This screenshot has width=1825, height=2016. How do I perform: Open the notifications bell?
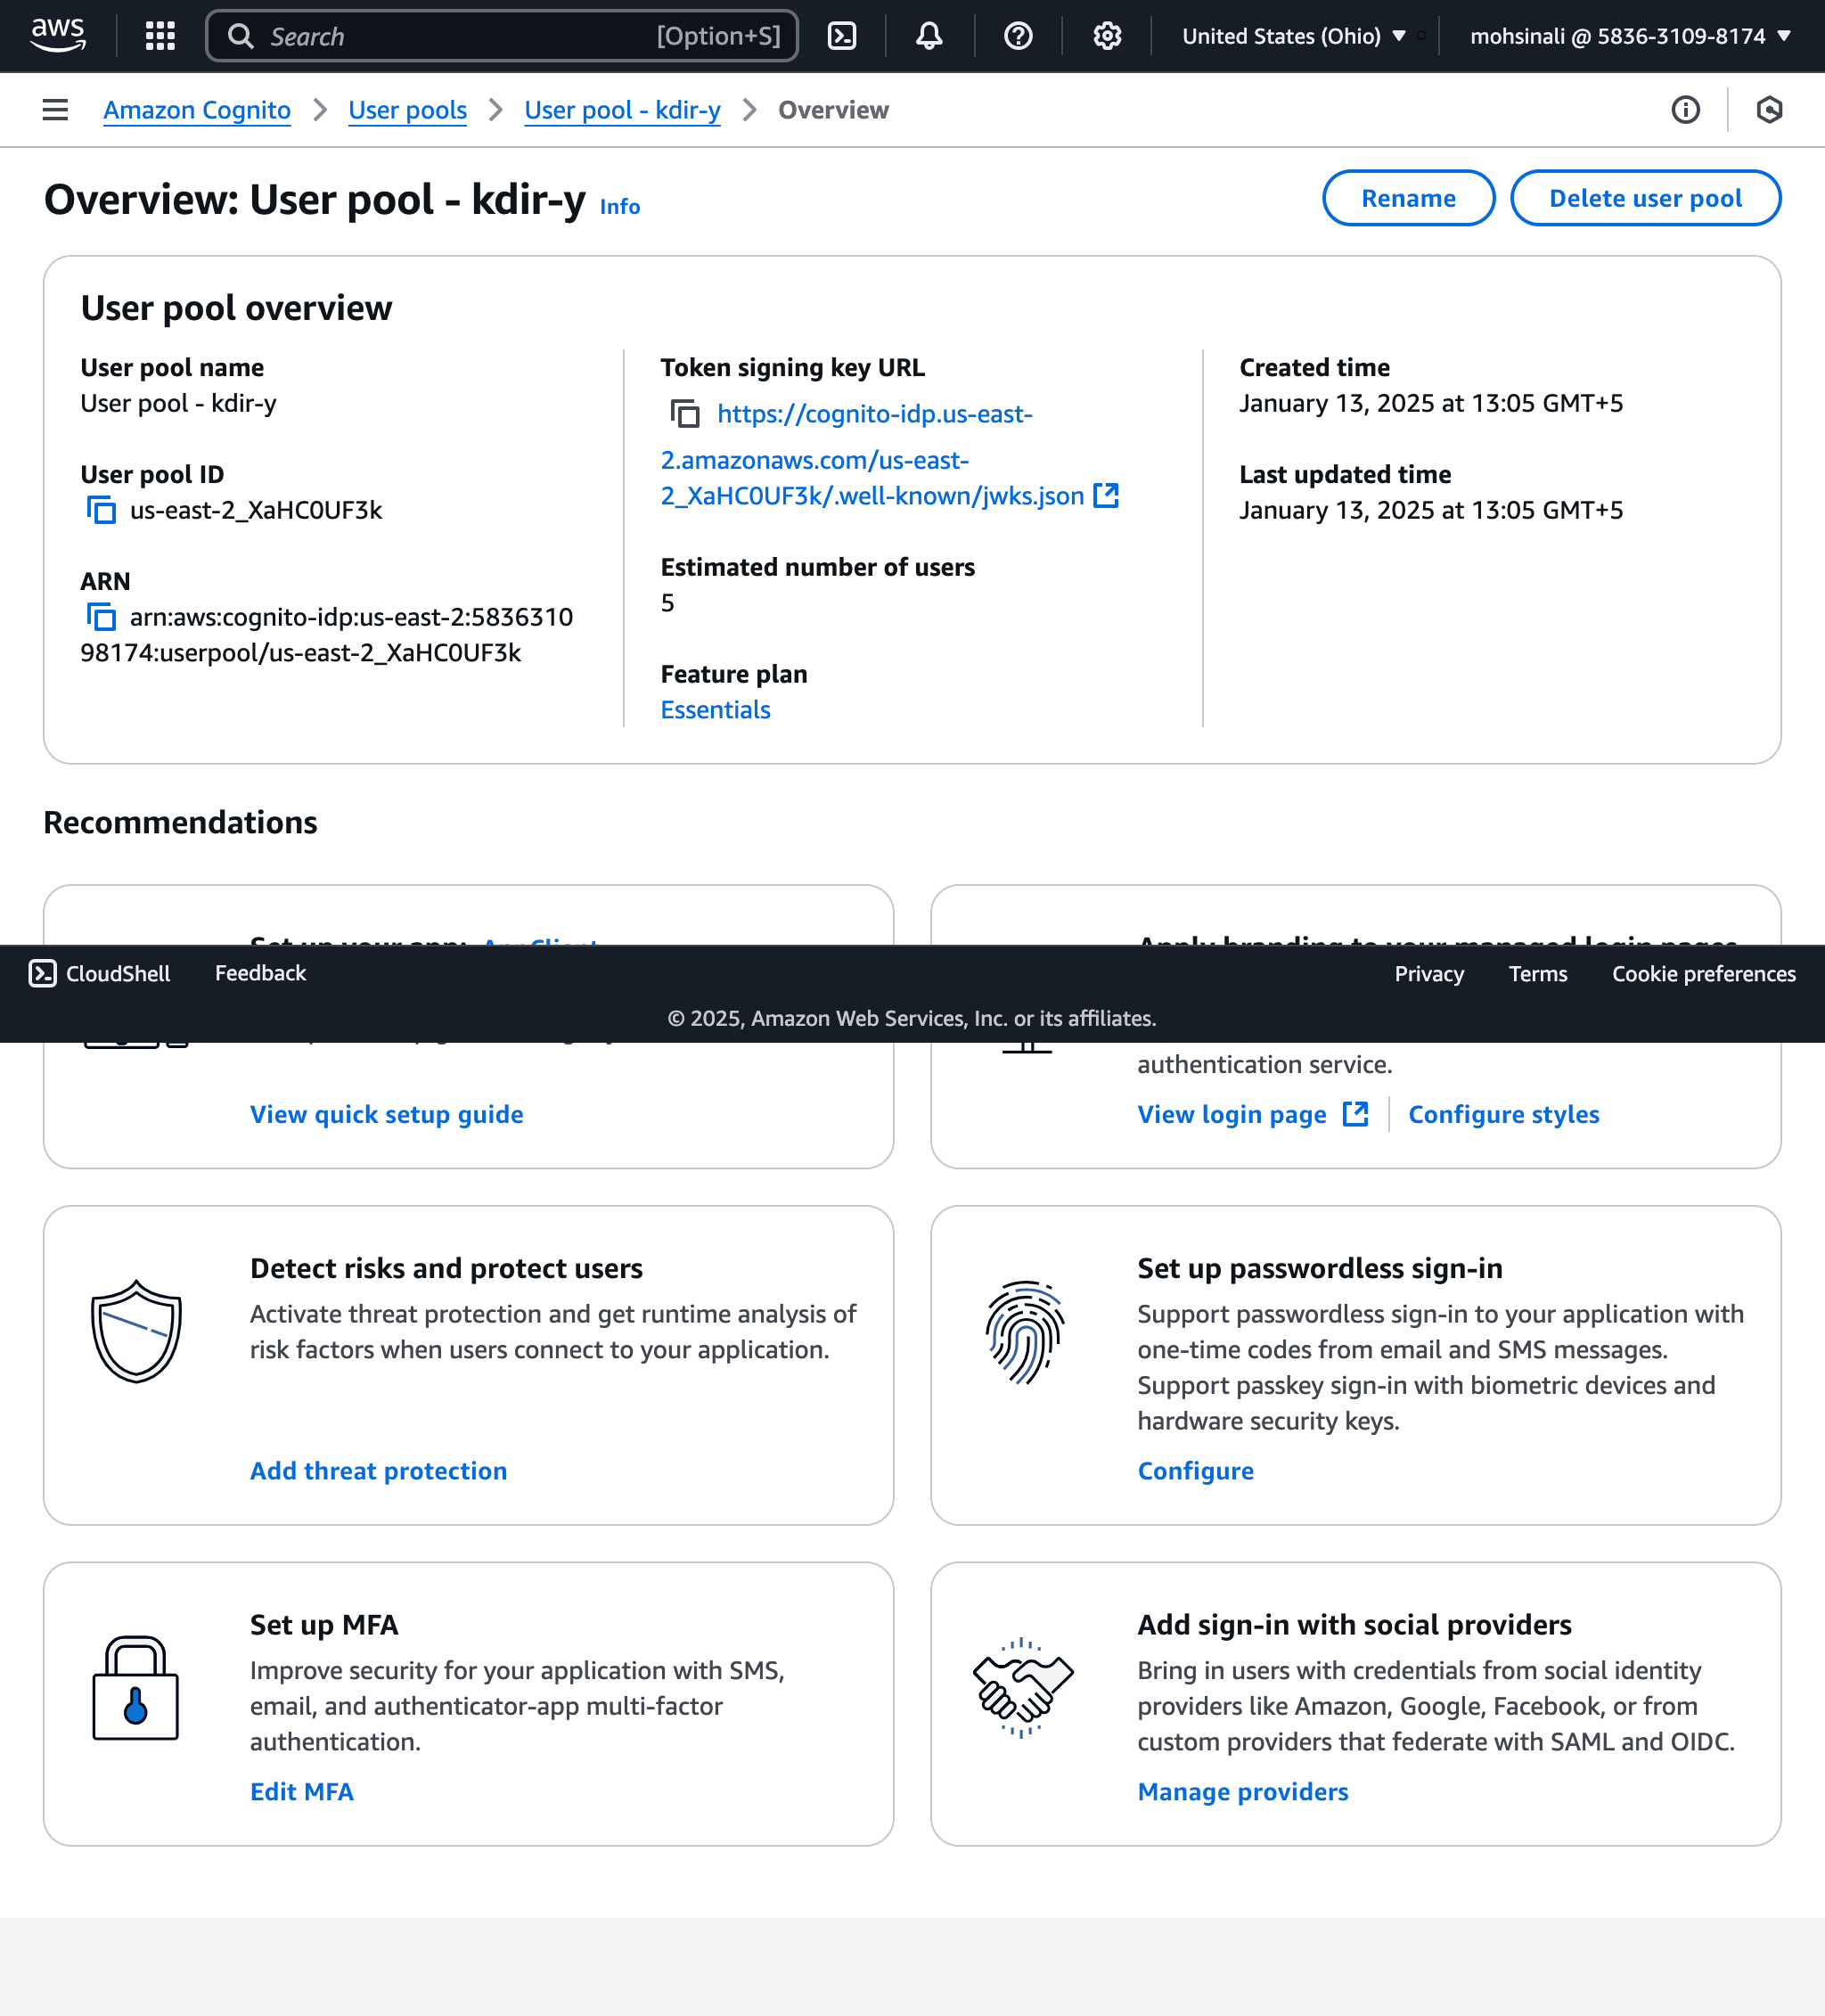929,36
